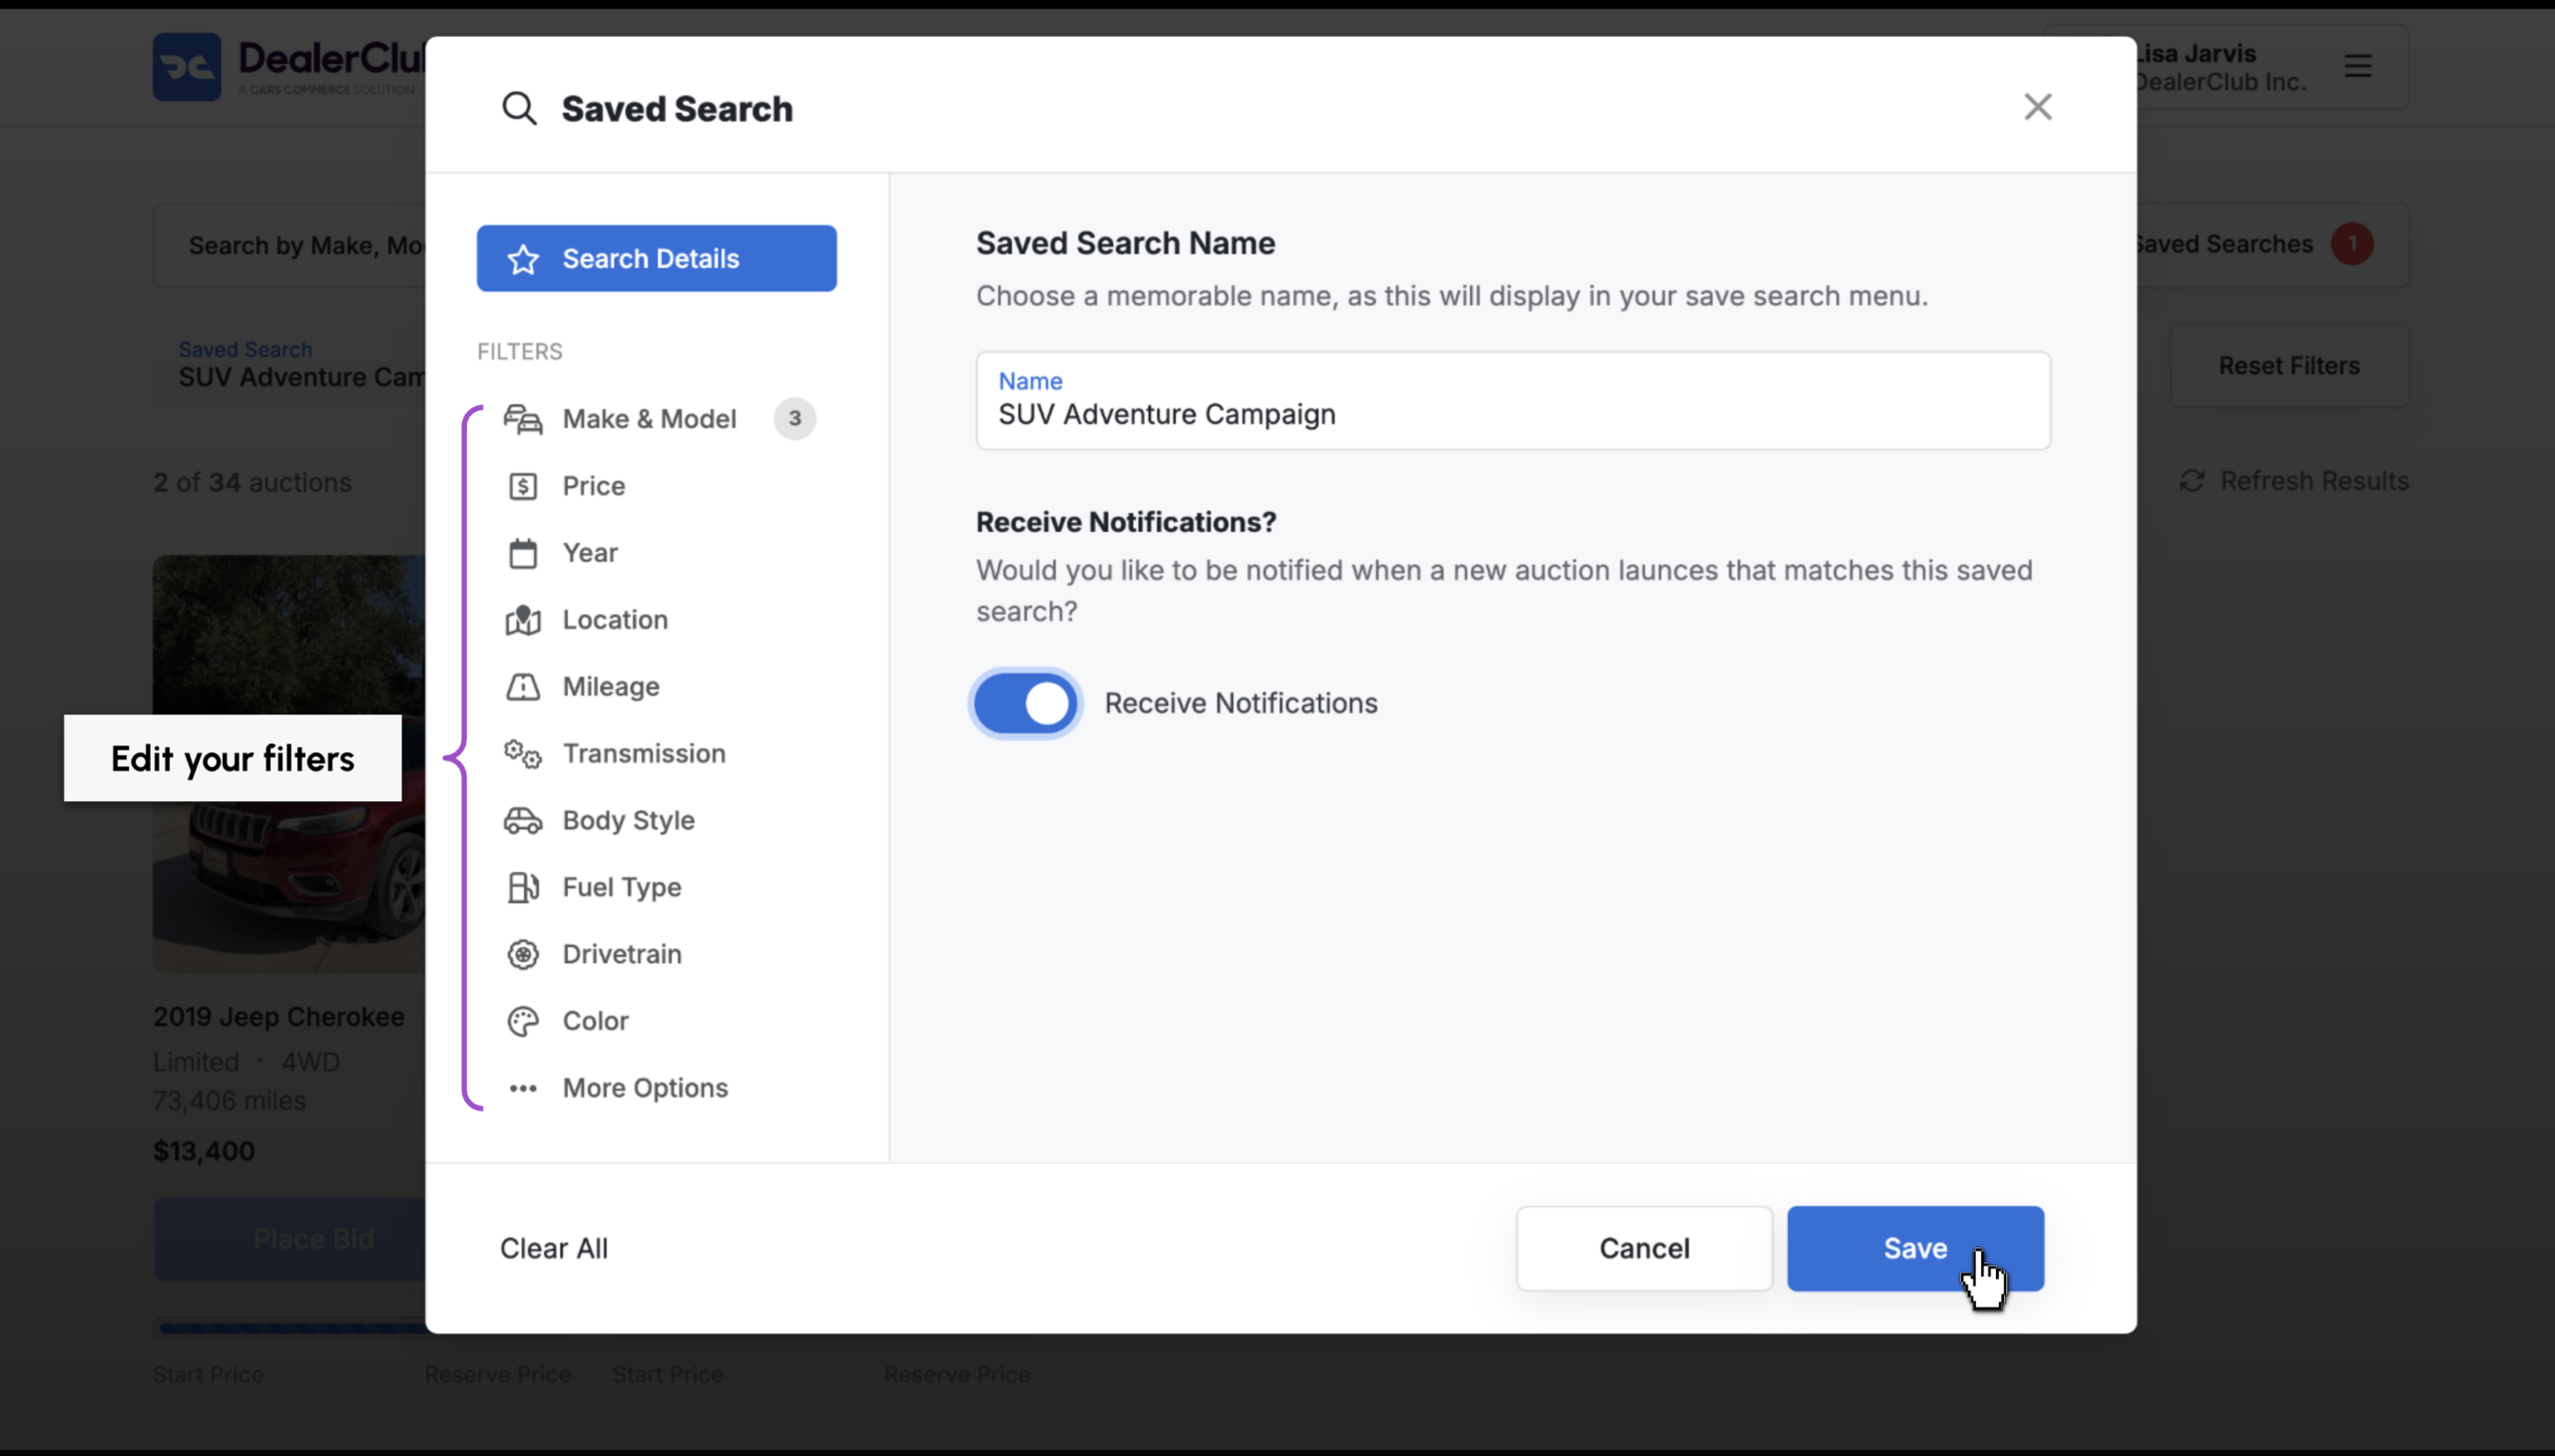Image resolution: width=2555 pixels, height=1456 pixels.
Task: Click the Fuel Type pump icon
Action: [x=522, y=887]
